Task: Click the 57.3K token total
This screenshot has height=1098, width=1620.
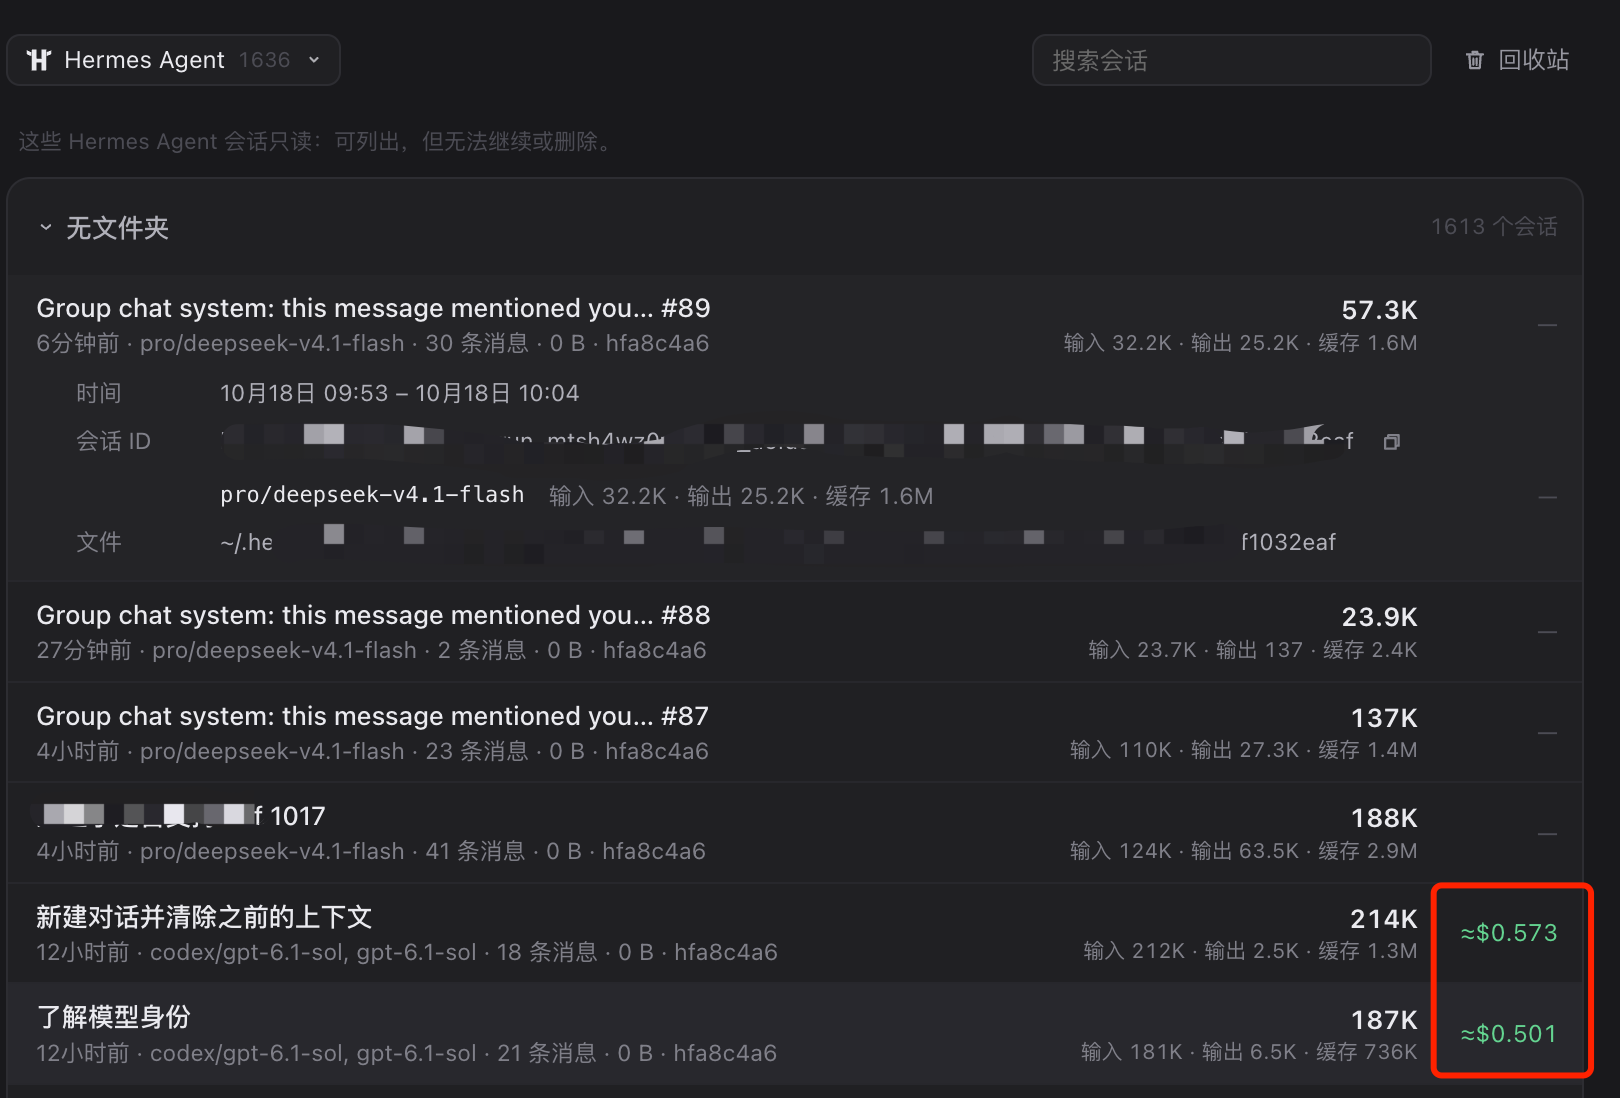Action: [x=1379, y=310]
